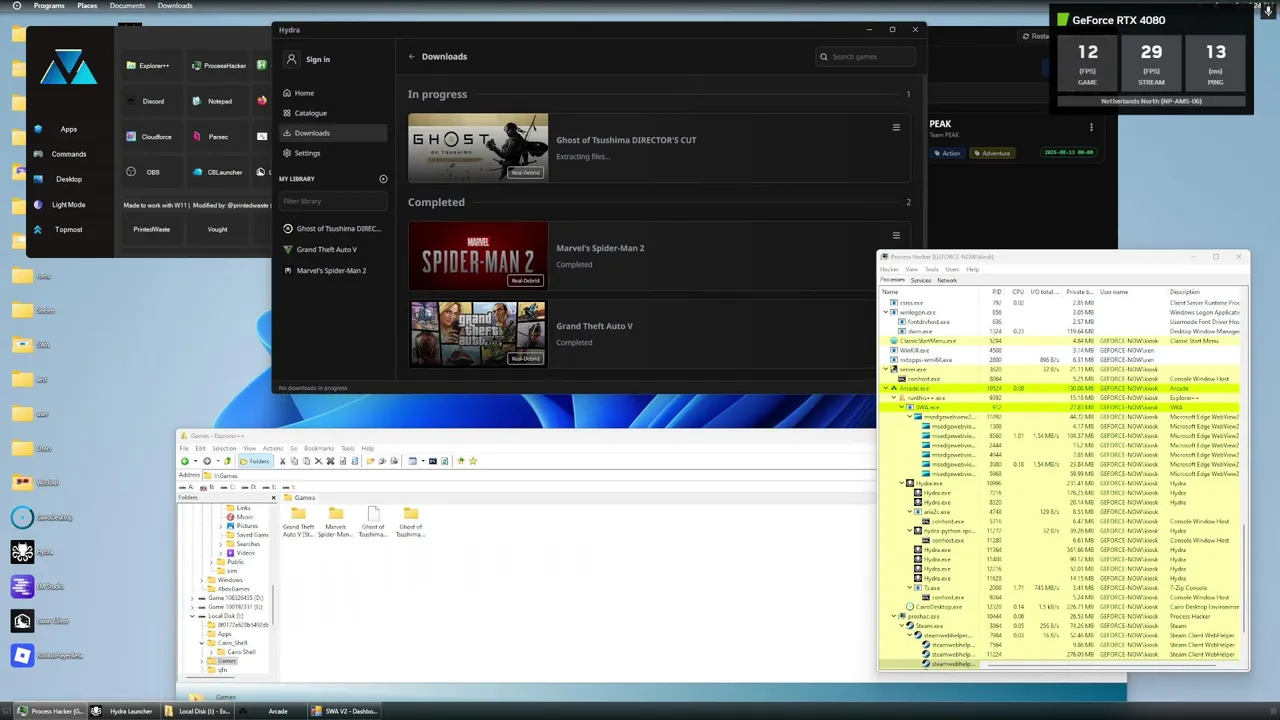
Task: Open Commands section in Arcade sidebar
Action: [68, 154]
